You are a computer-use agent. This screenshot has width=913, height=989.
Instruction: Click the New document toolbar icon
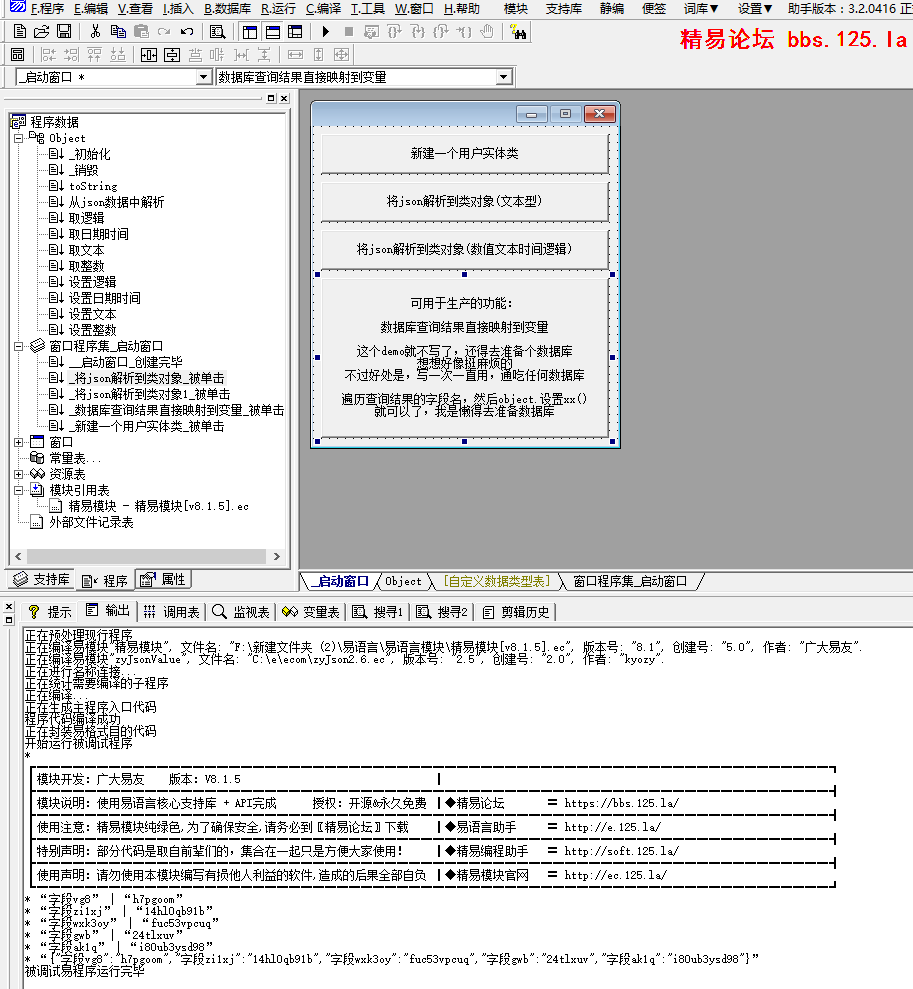pos(20,32)
